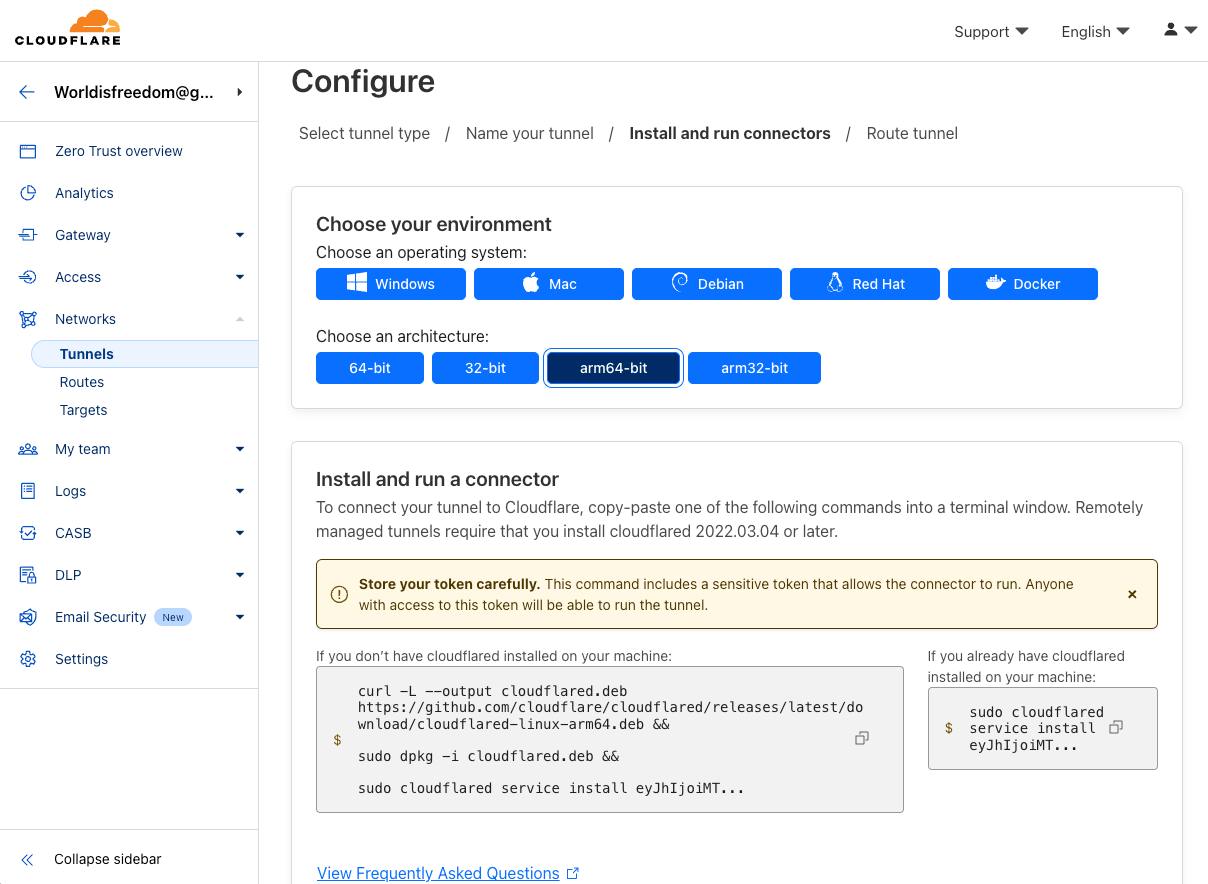Viewport: 1208px width, 884px height.
Task: Click the Logs sidebar icon
Action: pos(28,491)
